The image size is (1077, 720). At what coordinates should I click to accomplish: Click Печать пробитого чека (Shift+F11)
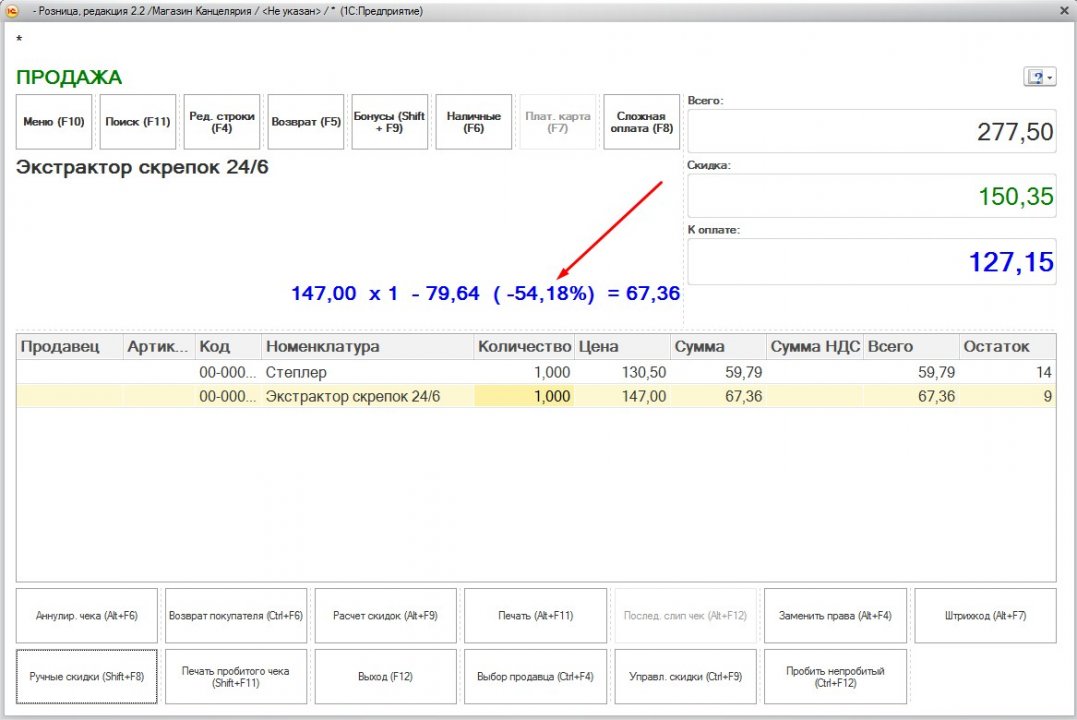236,677
